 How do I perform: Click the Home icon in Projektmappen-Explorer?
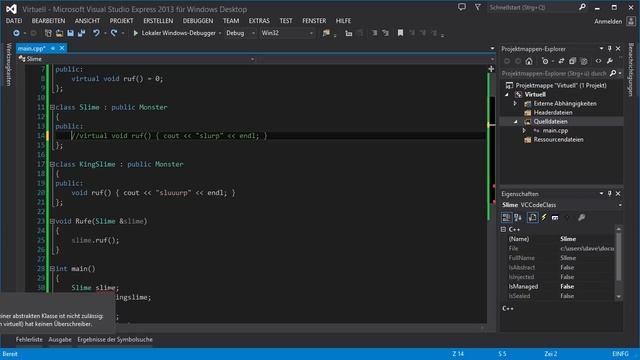coord(529,61)
